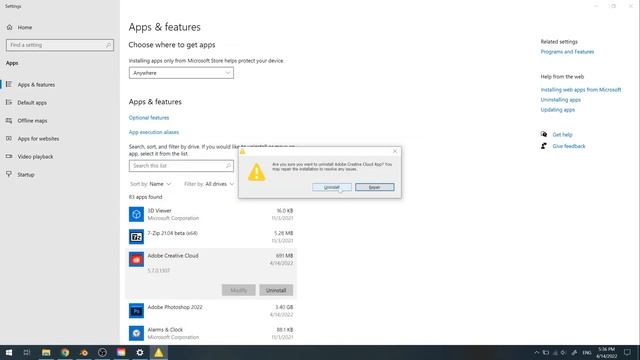This screenshot has height=360, width=640.
Task: Open Default apps section
Action: tap(32, 102)
